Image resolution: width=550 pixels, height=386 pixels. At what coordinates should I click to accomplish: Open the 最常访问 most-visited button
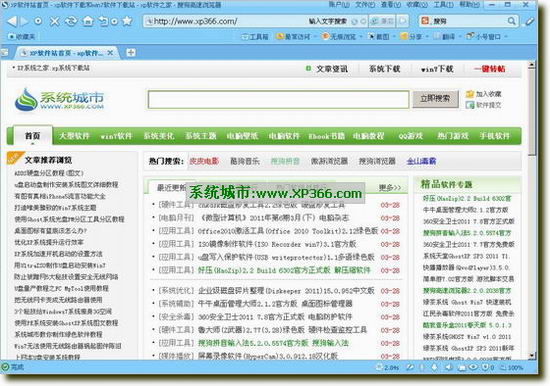coord(293,36)
